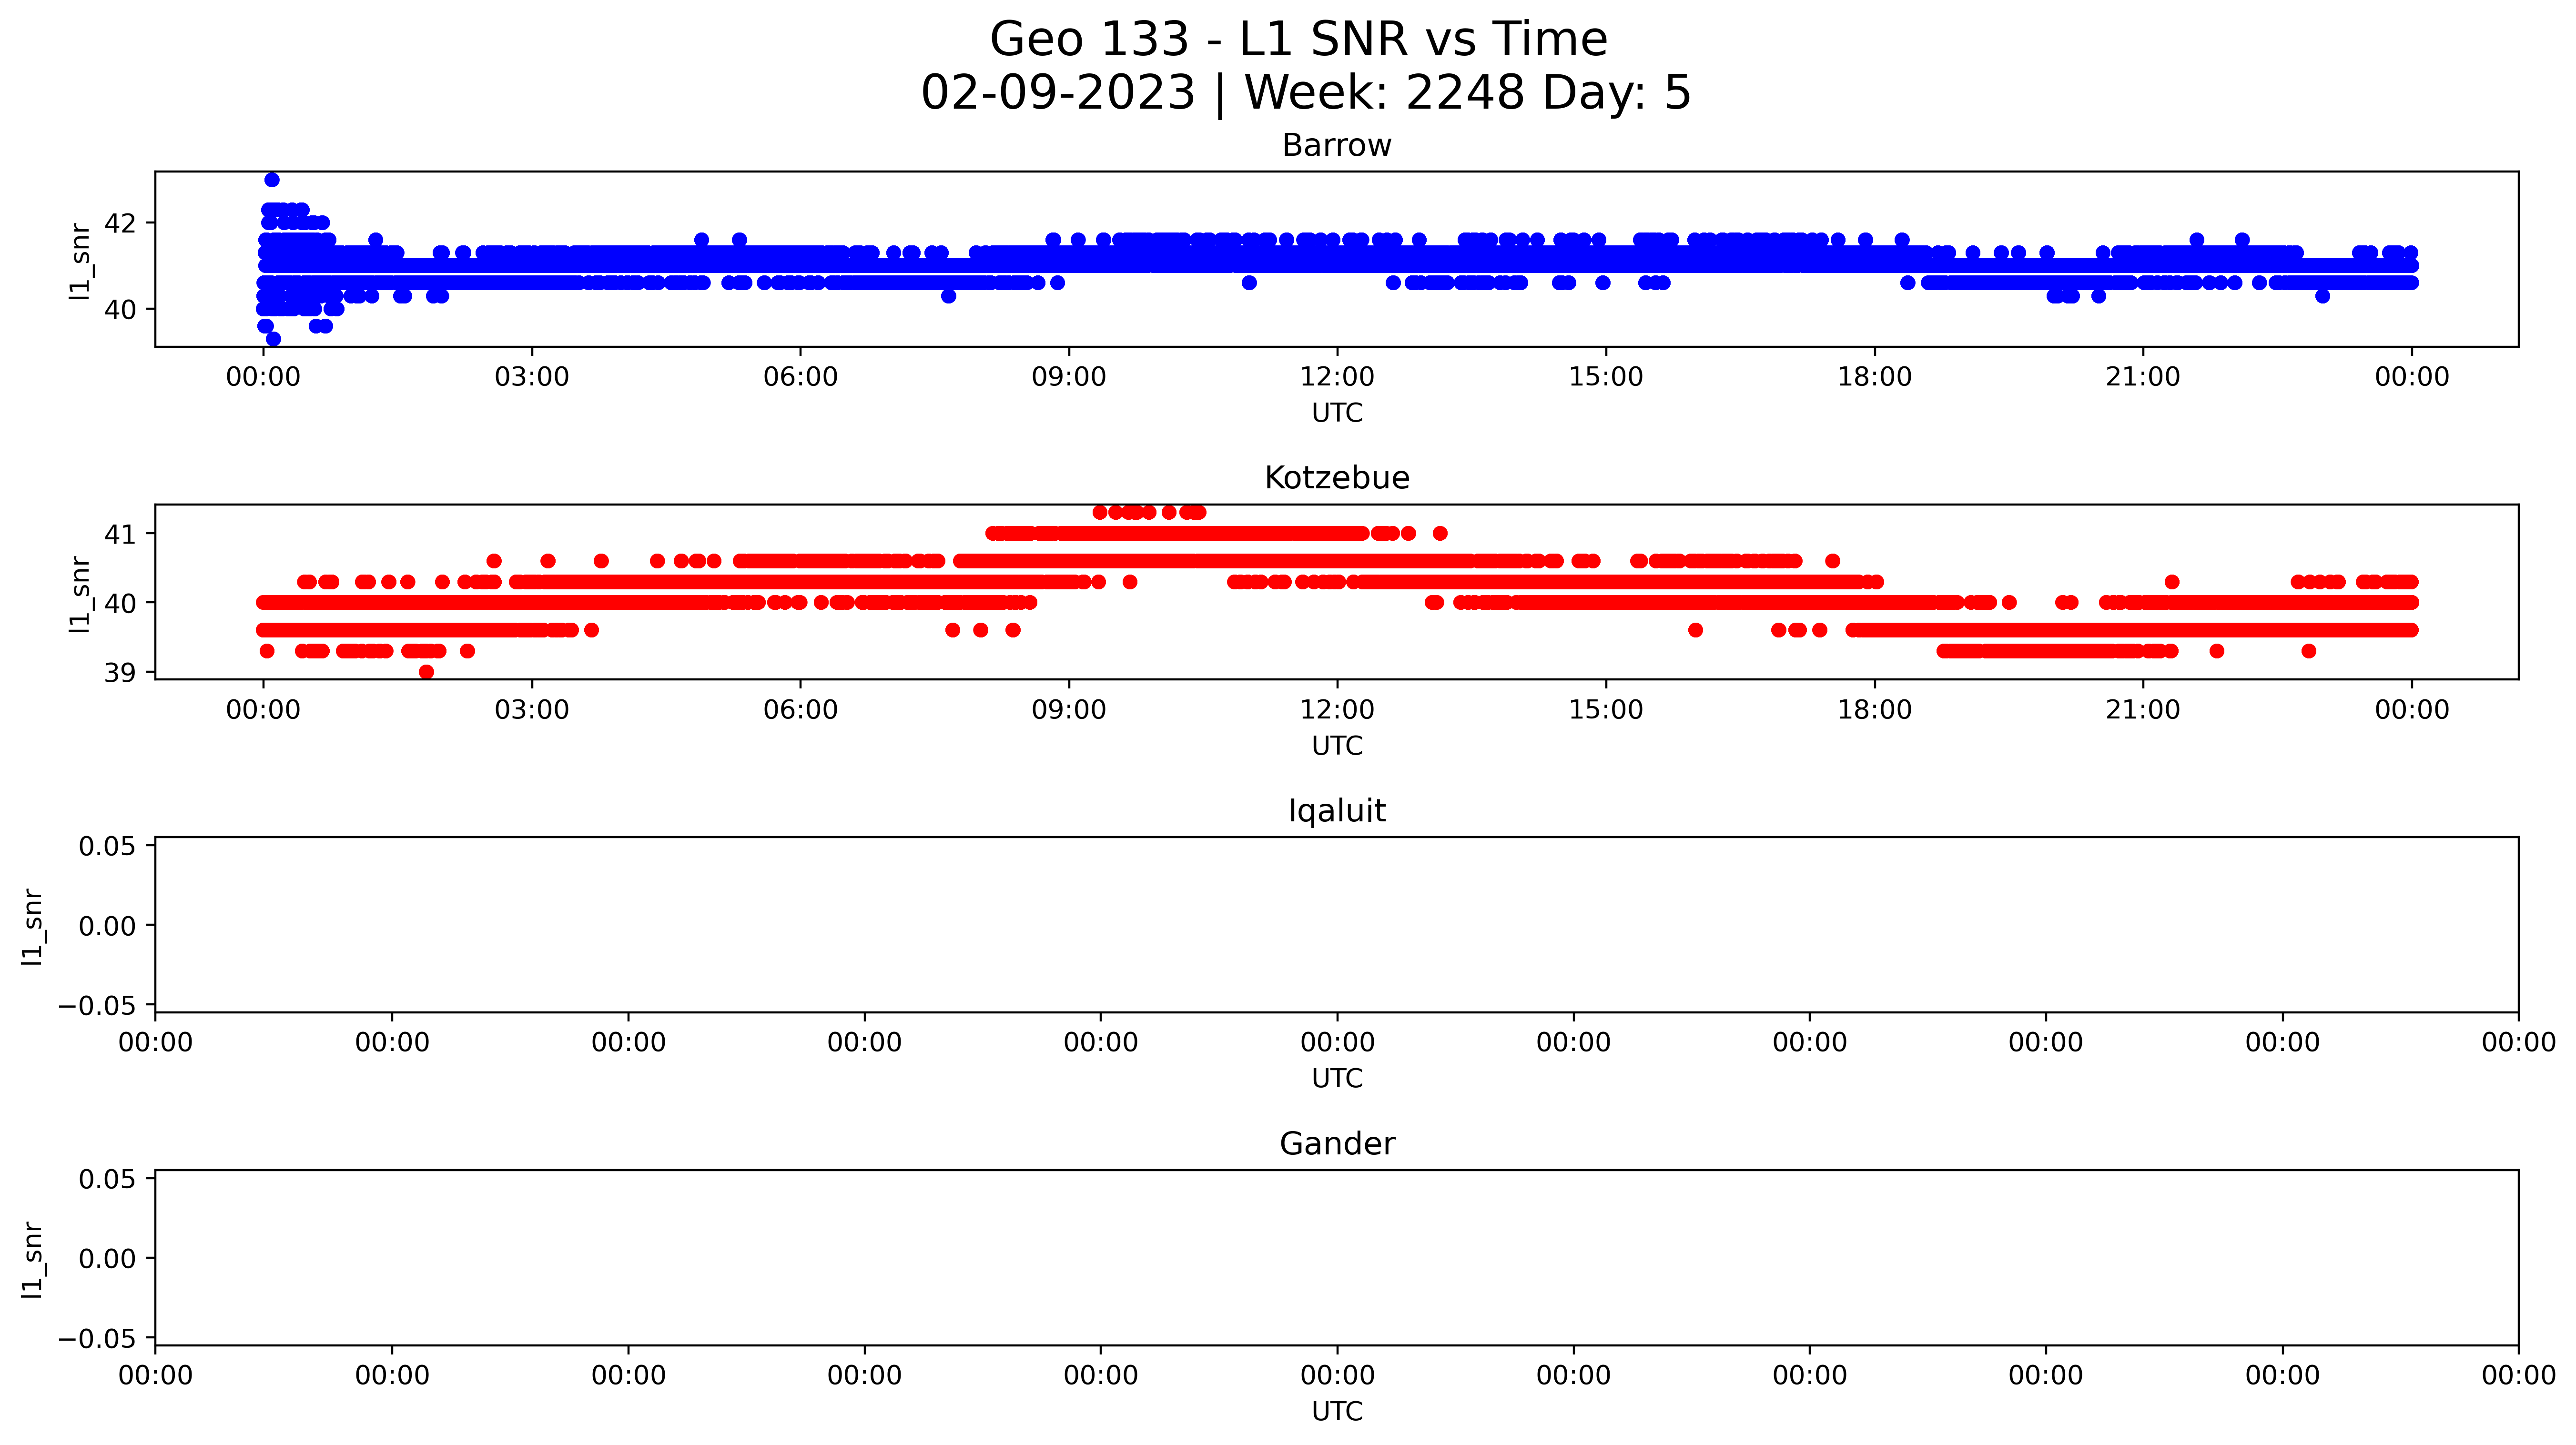Click the 'Iqaluit' subplot title
The width and height of the screenshot is (2576, 1445).
[1337, 811]
